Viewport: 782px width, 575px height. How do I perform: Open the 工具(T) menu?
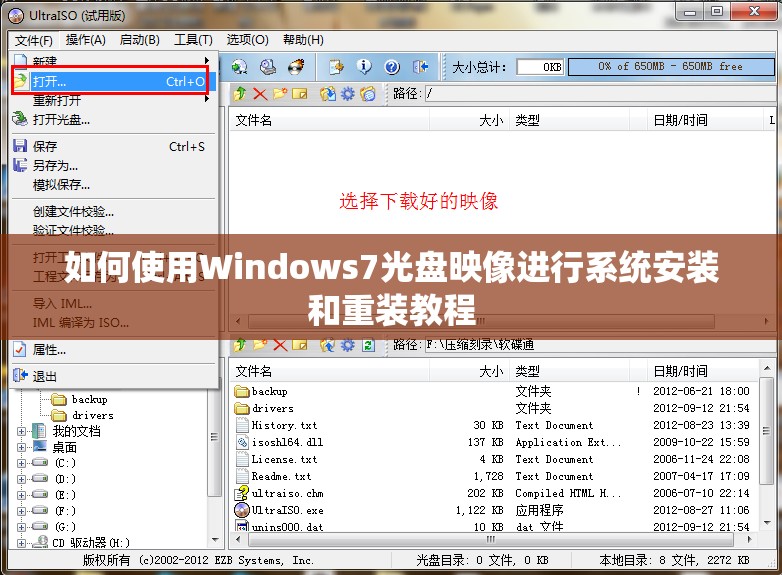coord(194,40)
